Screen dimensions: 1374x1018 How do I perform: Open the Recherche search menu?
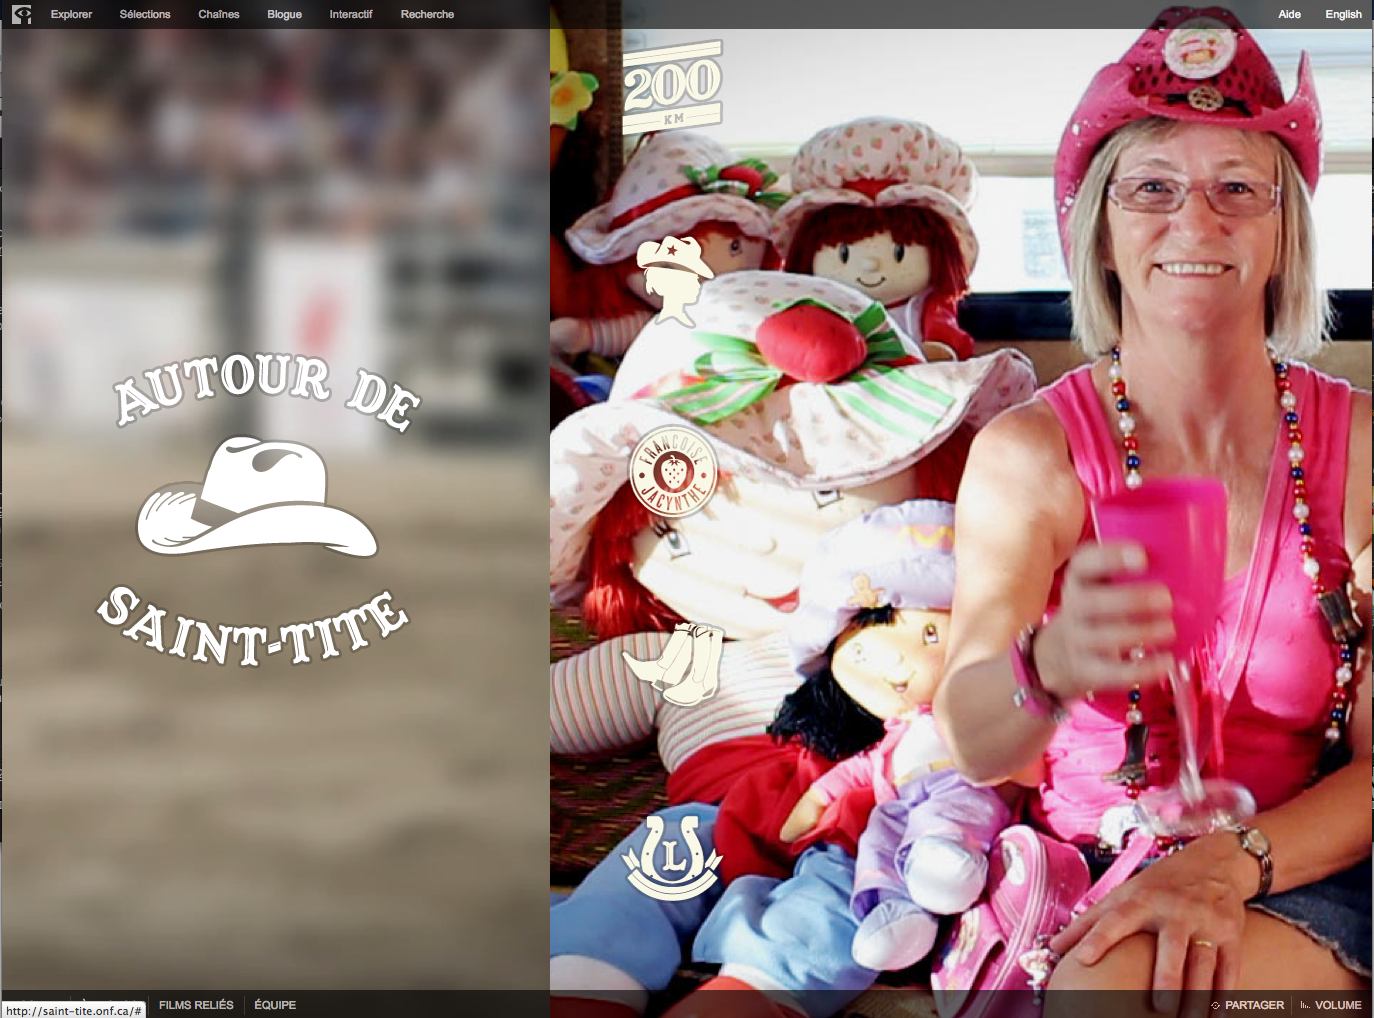pos(427,14)
